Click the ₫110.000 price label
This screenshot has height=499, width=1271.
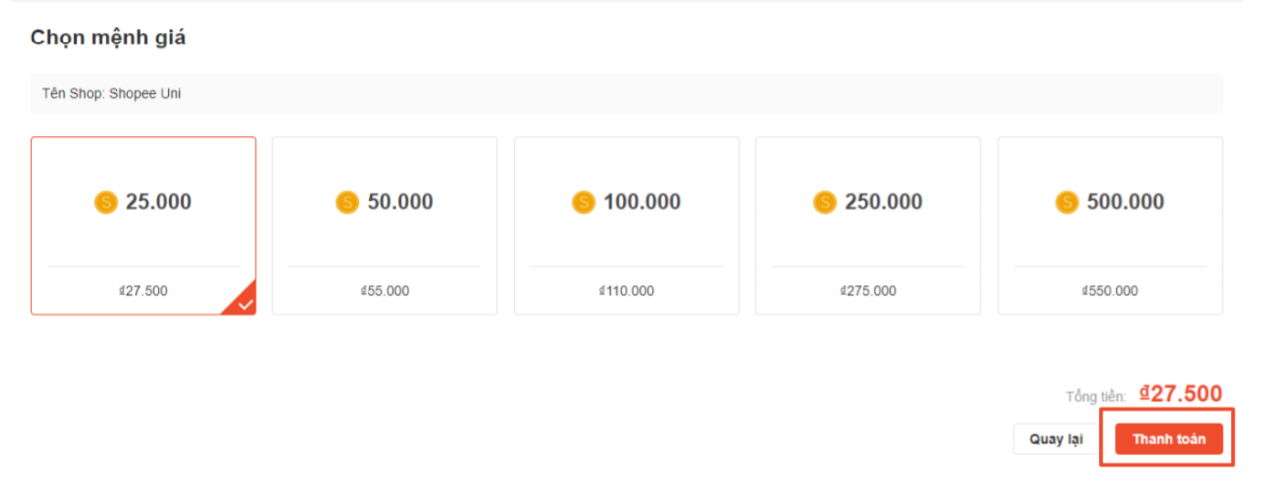627,291
